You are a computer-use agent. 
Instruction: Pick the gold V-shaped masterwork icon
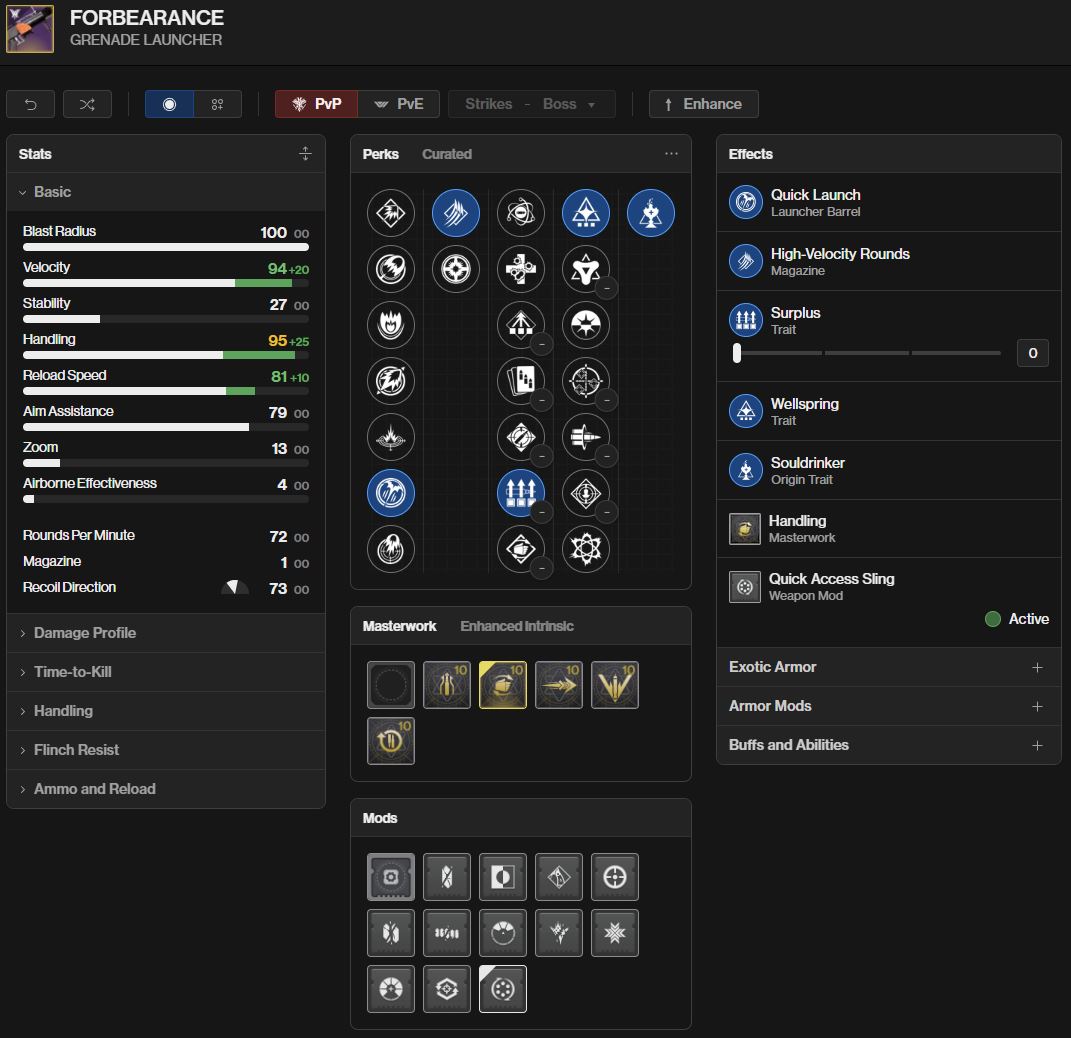[615, 685]
